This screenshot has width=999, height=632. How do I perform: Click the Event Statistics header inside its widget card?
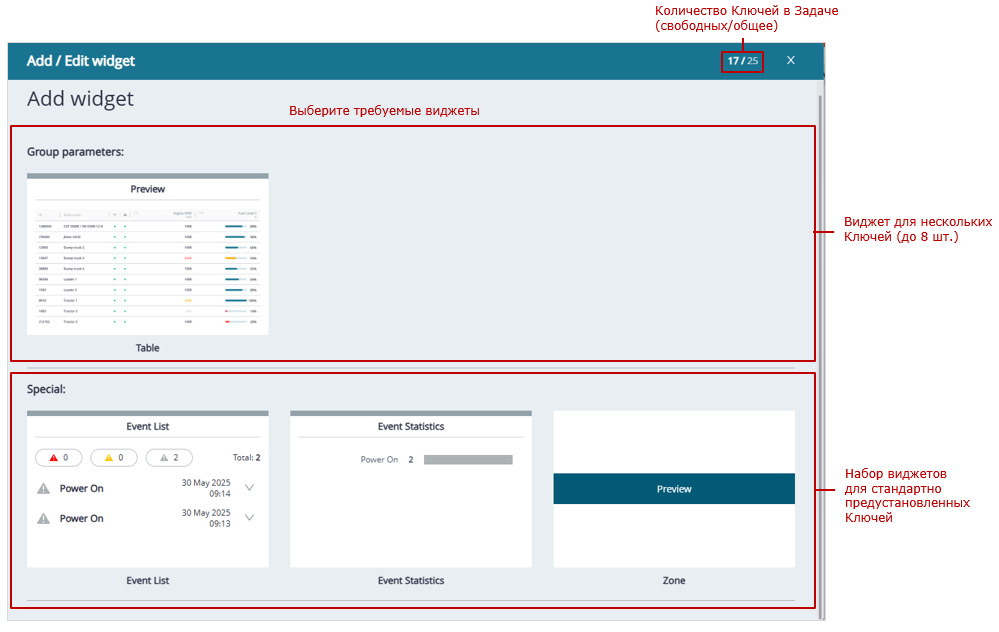tap(410, 426)
